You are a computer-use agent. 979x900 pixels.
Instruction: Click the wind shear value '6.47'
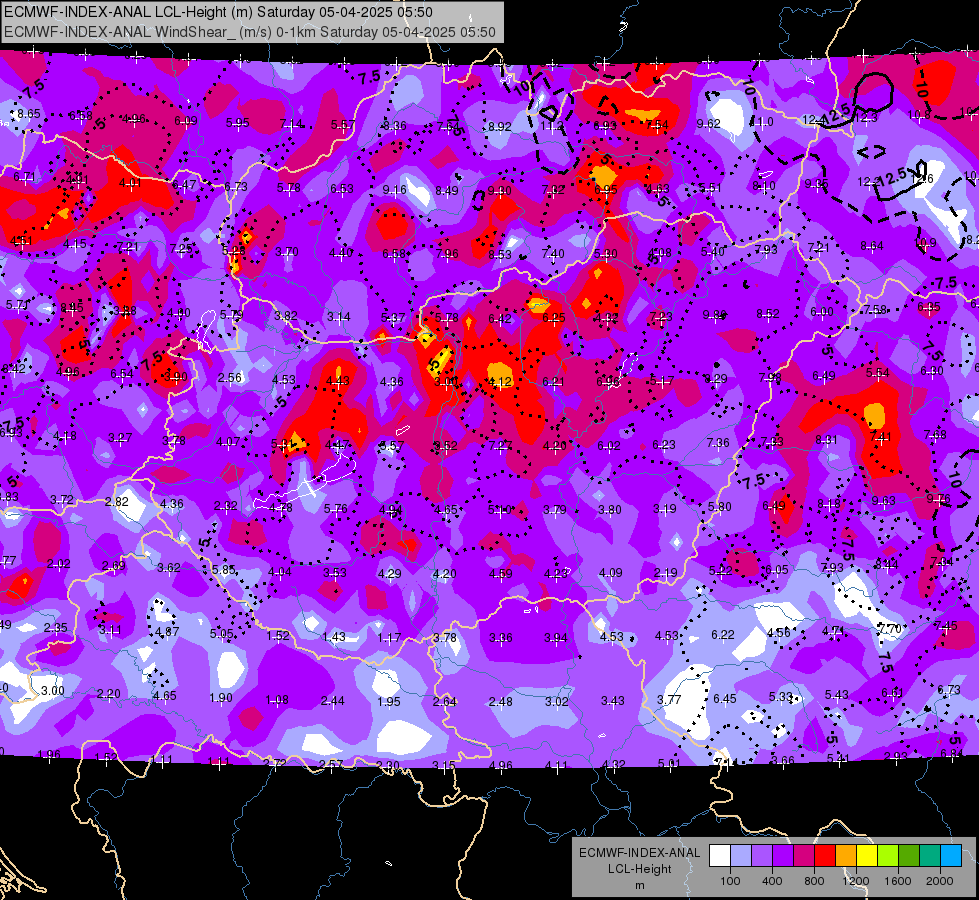(x=184, y=184)
